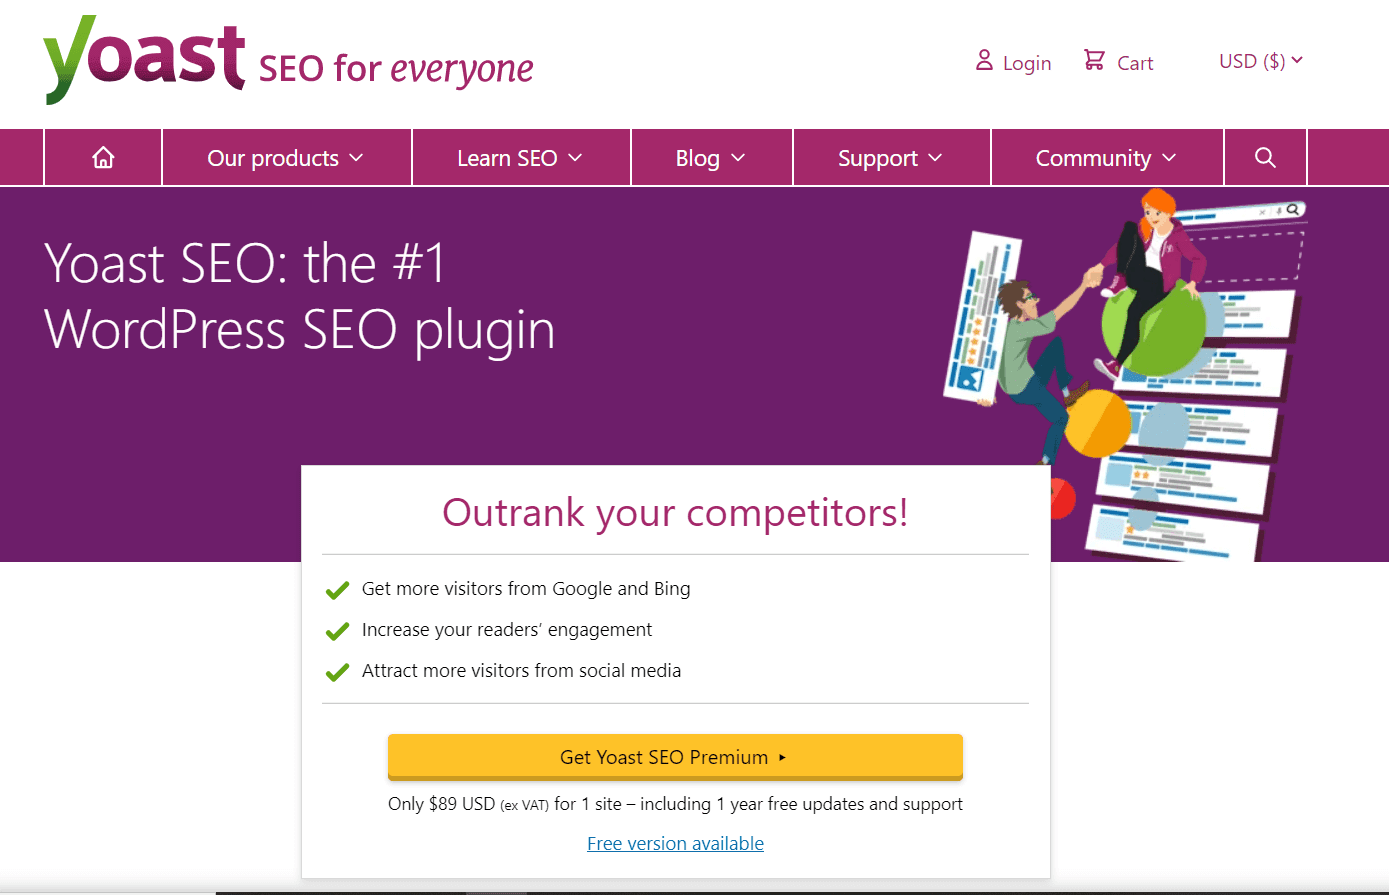Click the Login person icon
This screenshot has height=895, width=1389.
click(984, 61)
